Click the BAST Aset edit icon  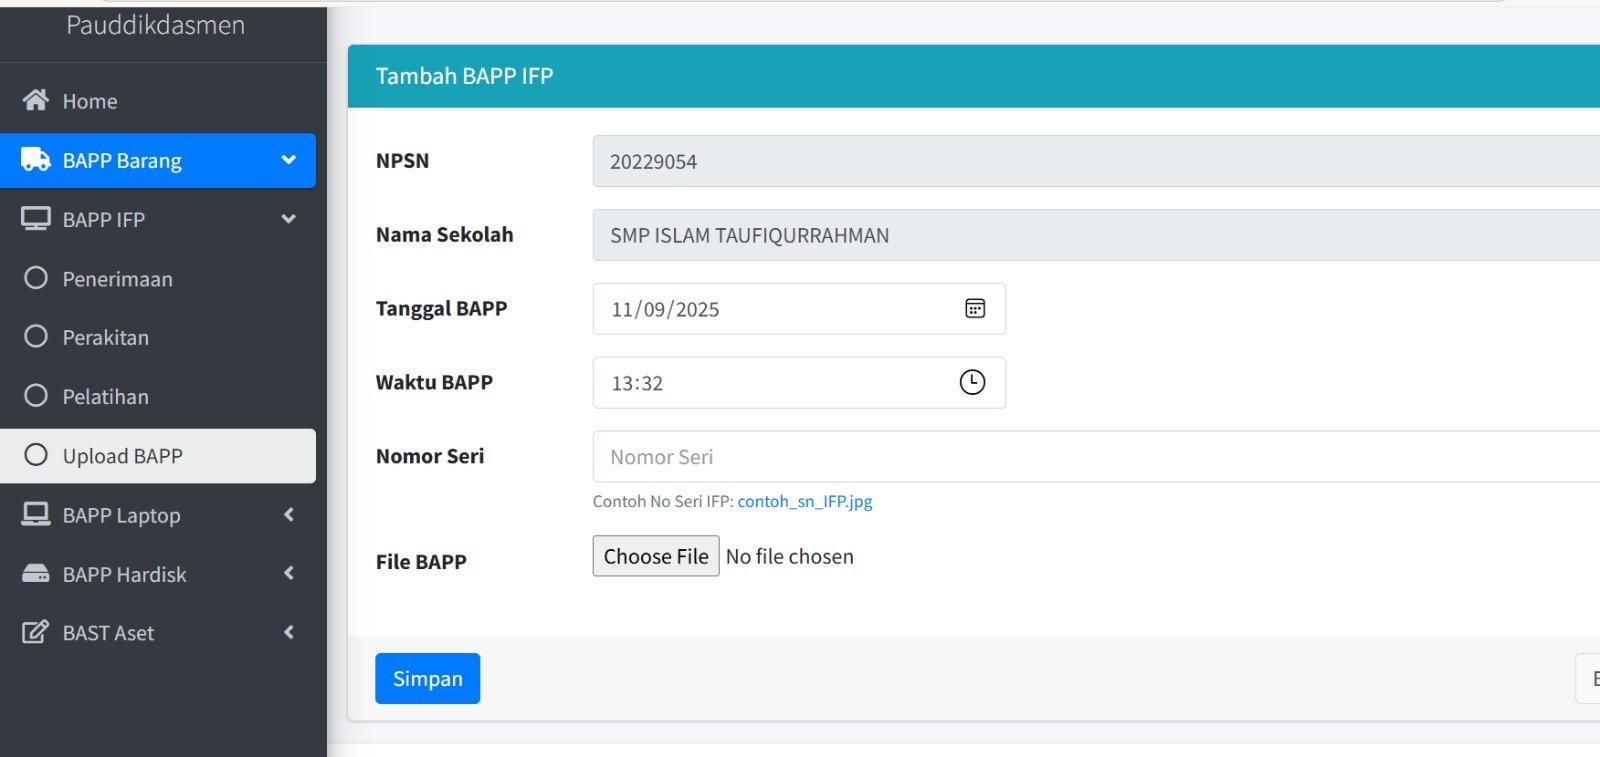click(x=36, y=632)
